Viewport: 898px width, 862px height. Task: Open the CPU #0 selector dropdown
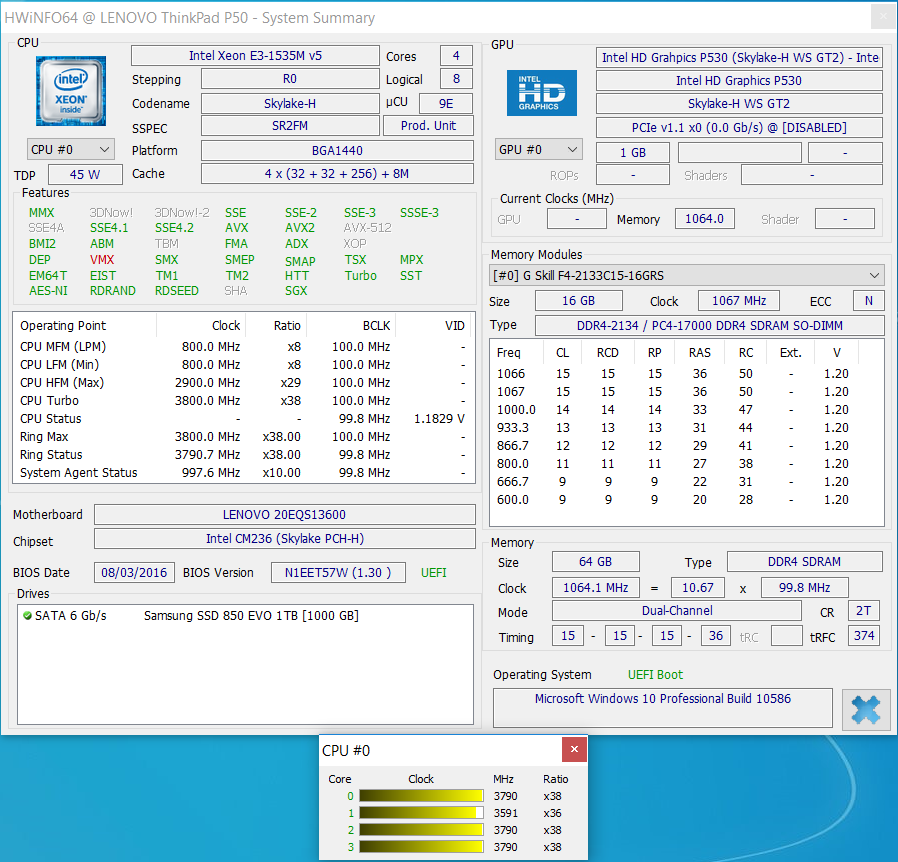71,149
